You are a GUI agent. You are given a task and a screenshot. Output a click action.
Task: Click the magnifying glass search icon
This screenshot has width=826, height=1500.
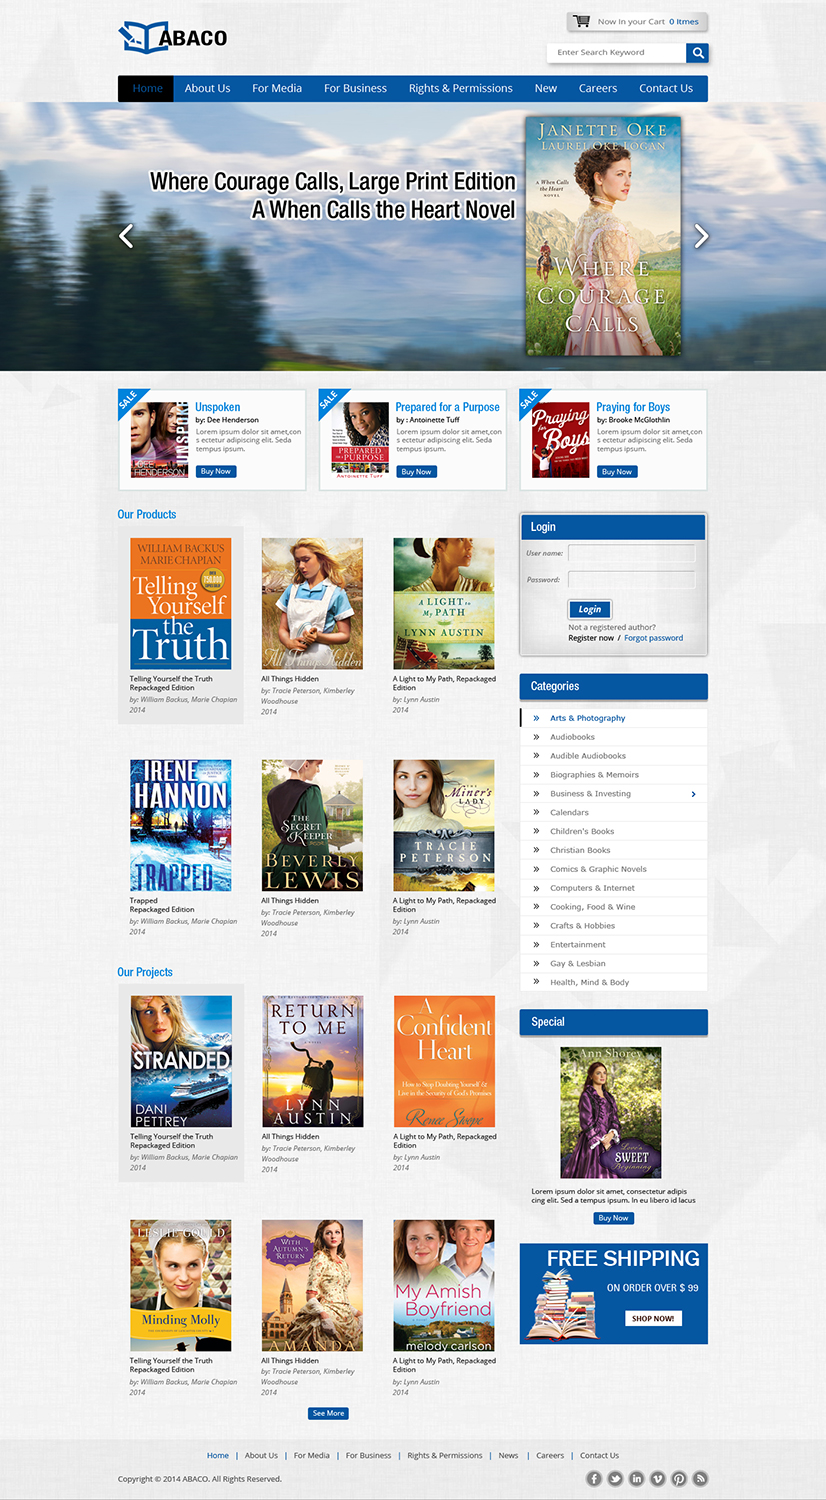click(x=697, y=53)
